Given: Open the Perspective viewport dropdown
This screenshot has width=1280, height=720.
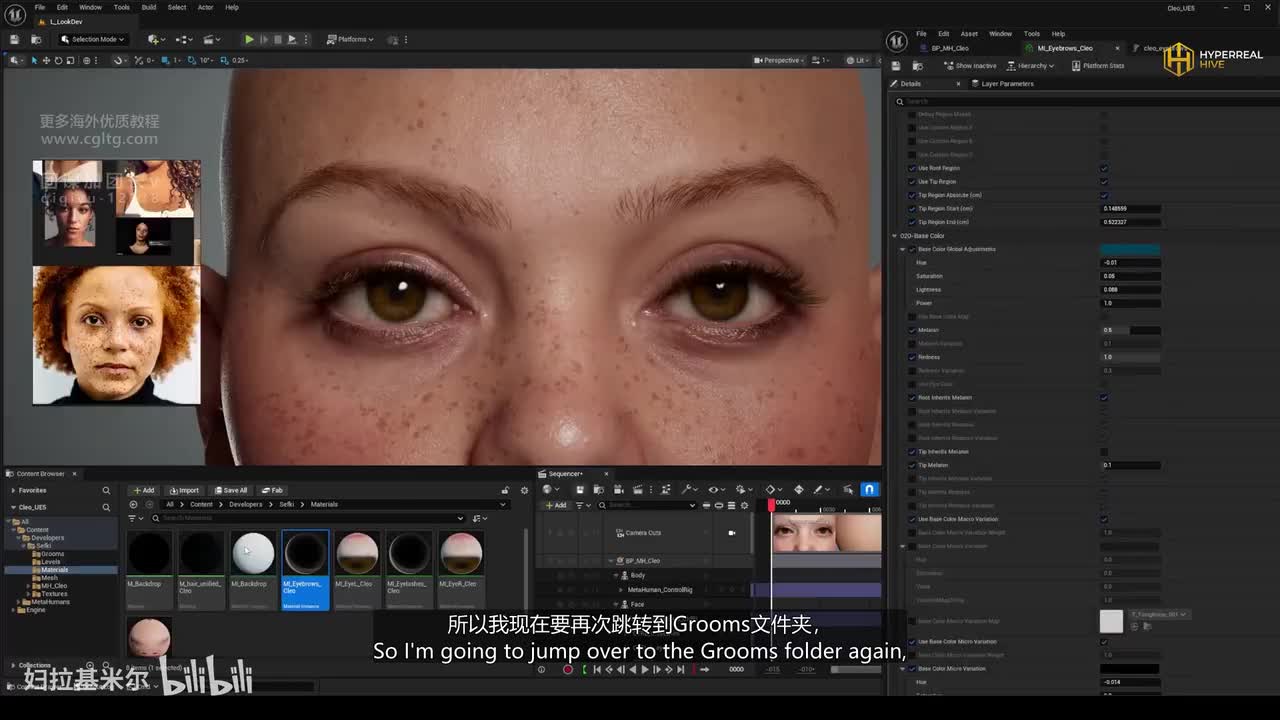Looking at the screenshot, I should point(779,60).
